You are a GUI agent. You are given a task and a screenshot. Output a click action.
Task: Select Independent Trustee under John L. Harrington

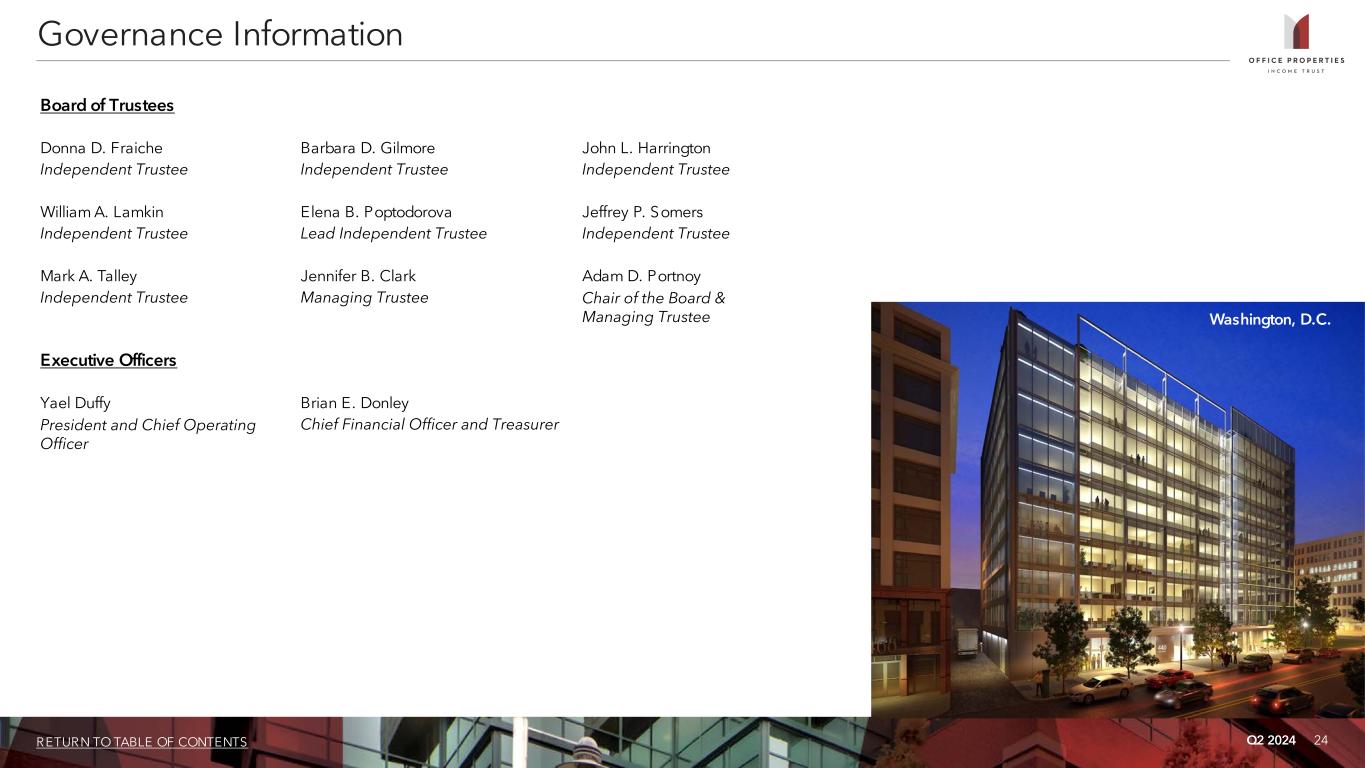pyautogui.click(x=656, y=169)
